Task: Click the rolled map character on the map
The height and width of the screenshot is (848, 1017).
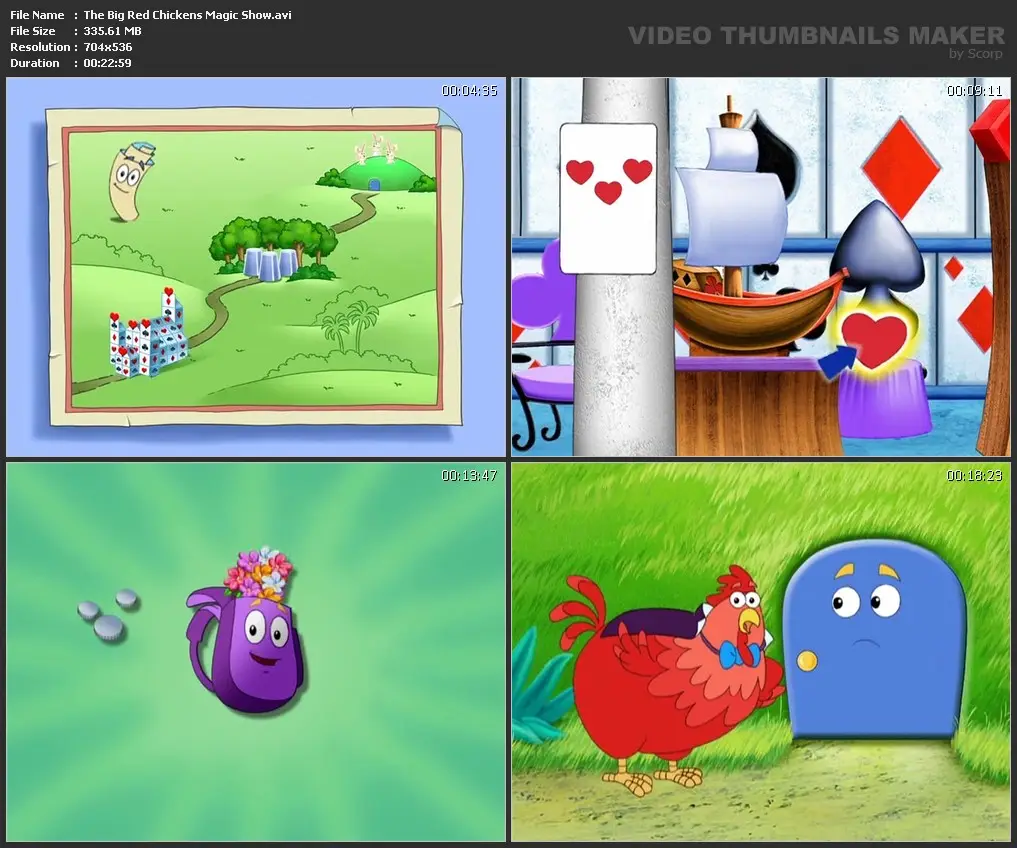Action: pyautogui.click(x=132, y=182)
